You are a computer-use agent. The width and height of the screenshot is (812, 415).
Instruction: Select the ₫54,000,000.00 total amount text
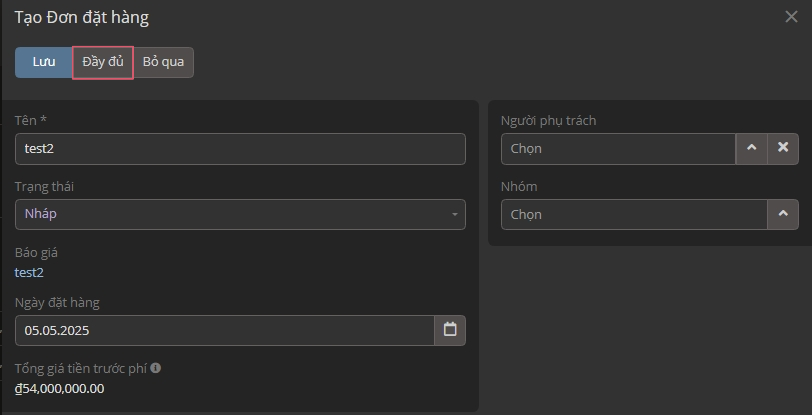[x=59, y=388]
